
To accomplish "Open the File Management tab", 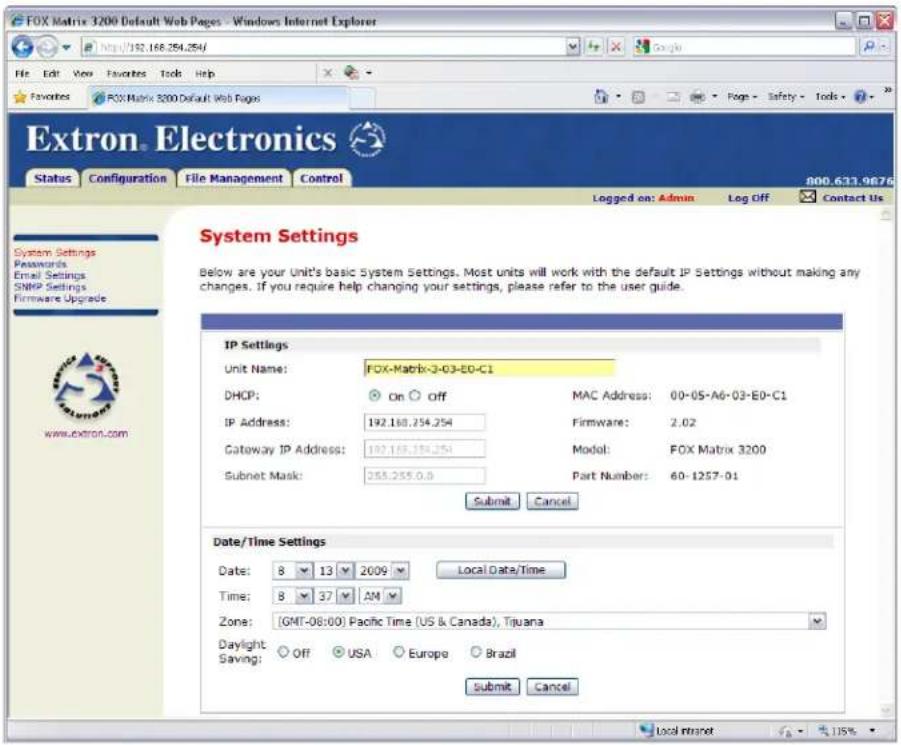I will click(x=234, y=179).
